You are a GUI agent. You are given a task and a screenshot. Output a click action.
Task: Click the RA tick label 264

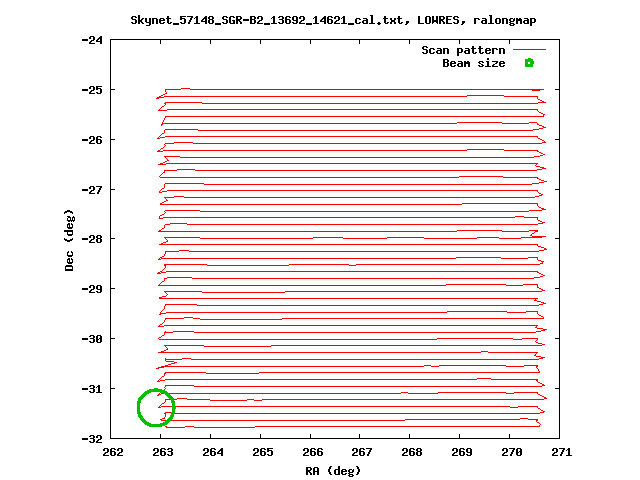tap(213, 452)
